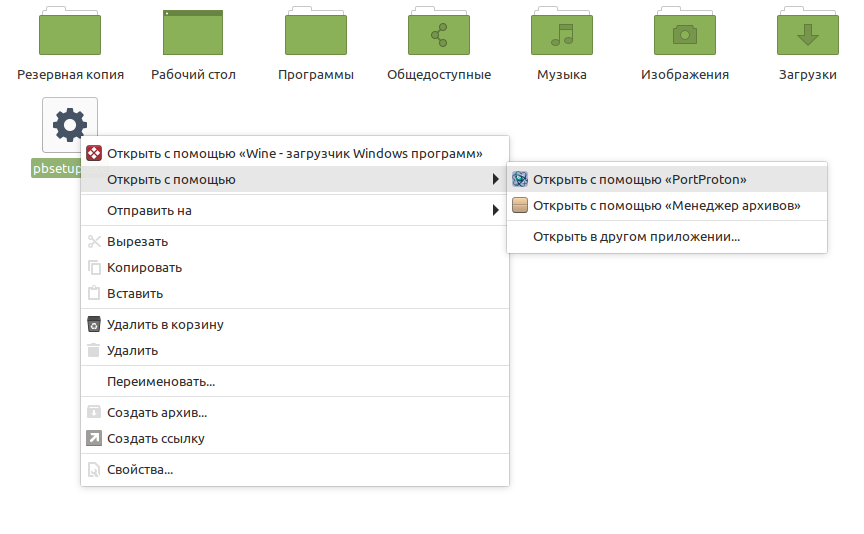Select the Загрузки folder icon
The width and height of the screenshot is (864, 534).
coord(808,31)
